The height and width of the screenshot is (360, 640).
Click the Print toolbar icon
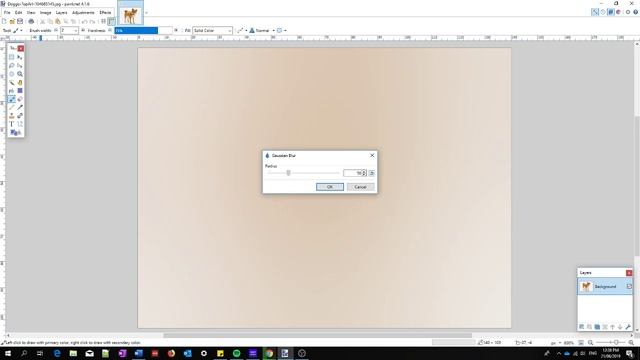click(x=31, y=21)
